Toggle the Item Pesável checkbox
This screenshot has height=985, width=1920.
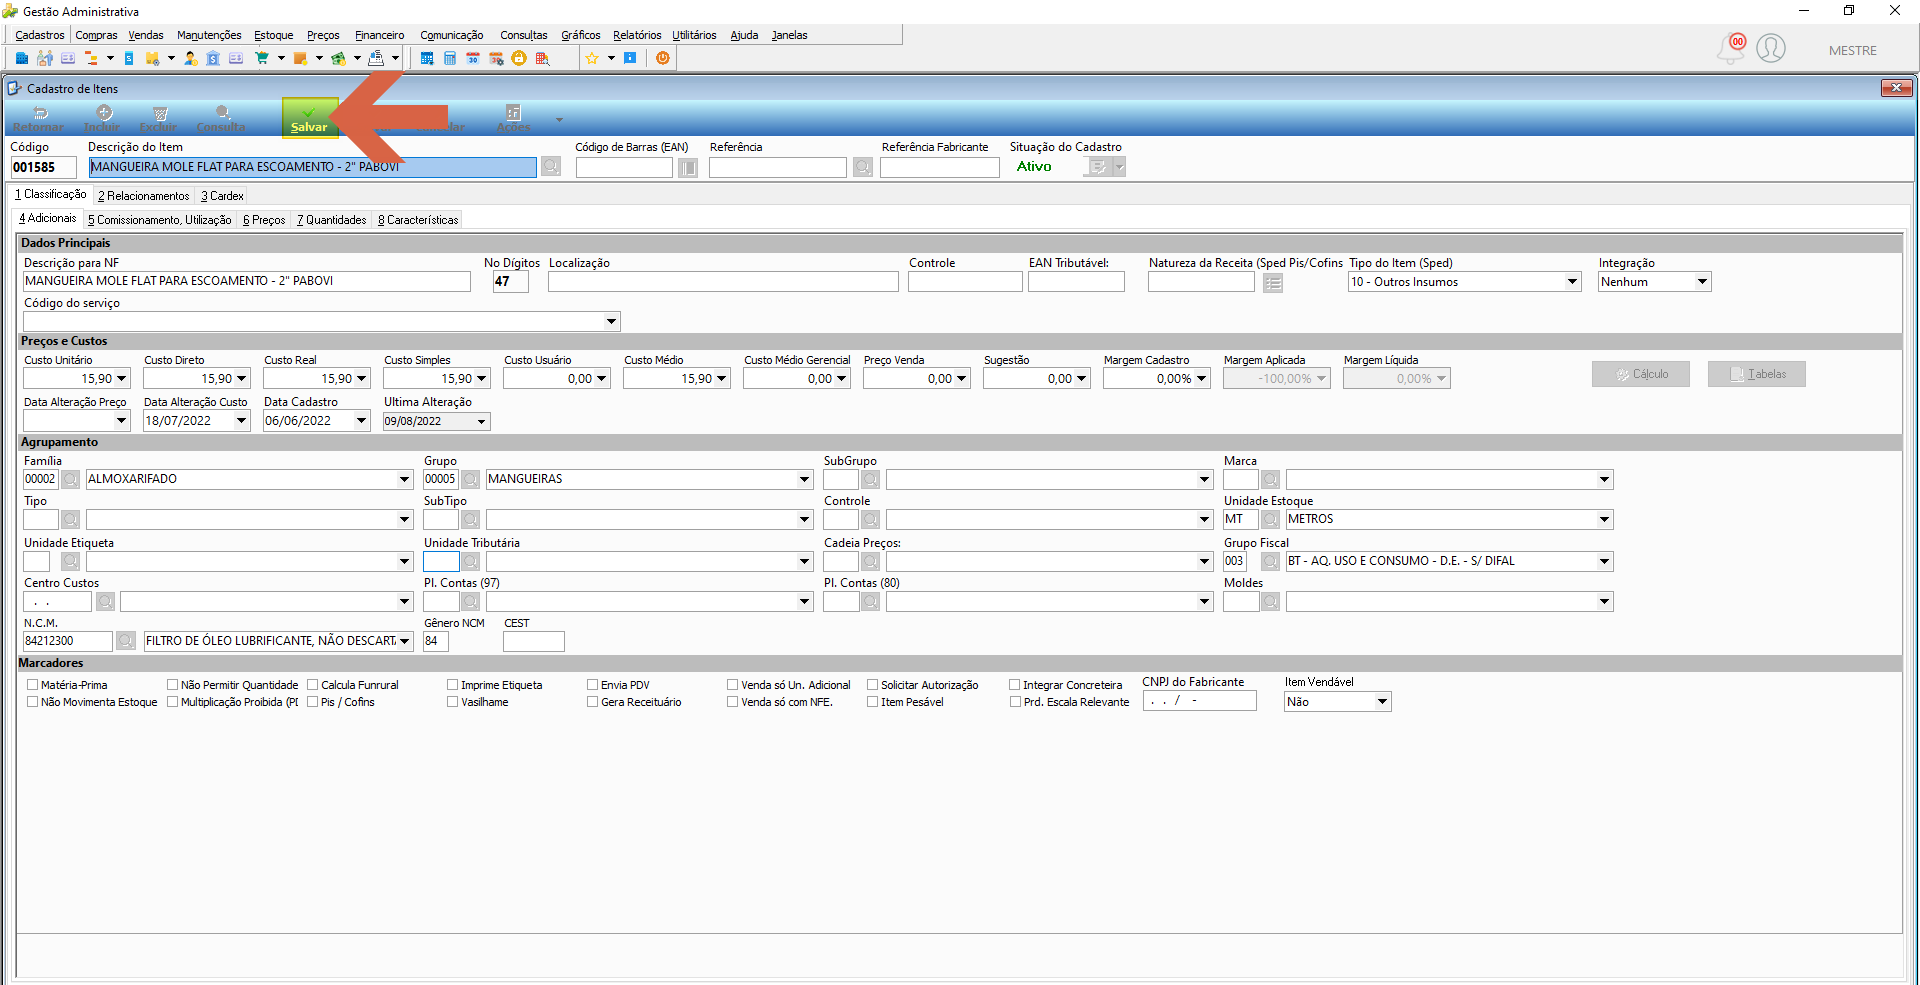click(873, 702)
